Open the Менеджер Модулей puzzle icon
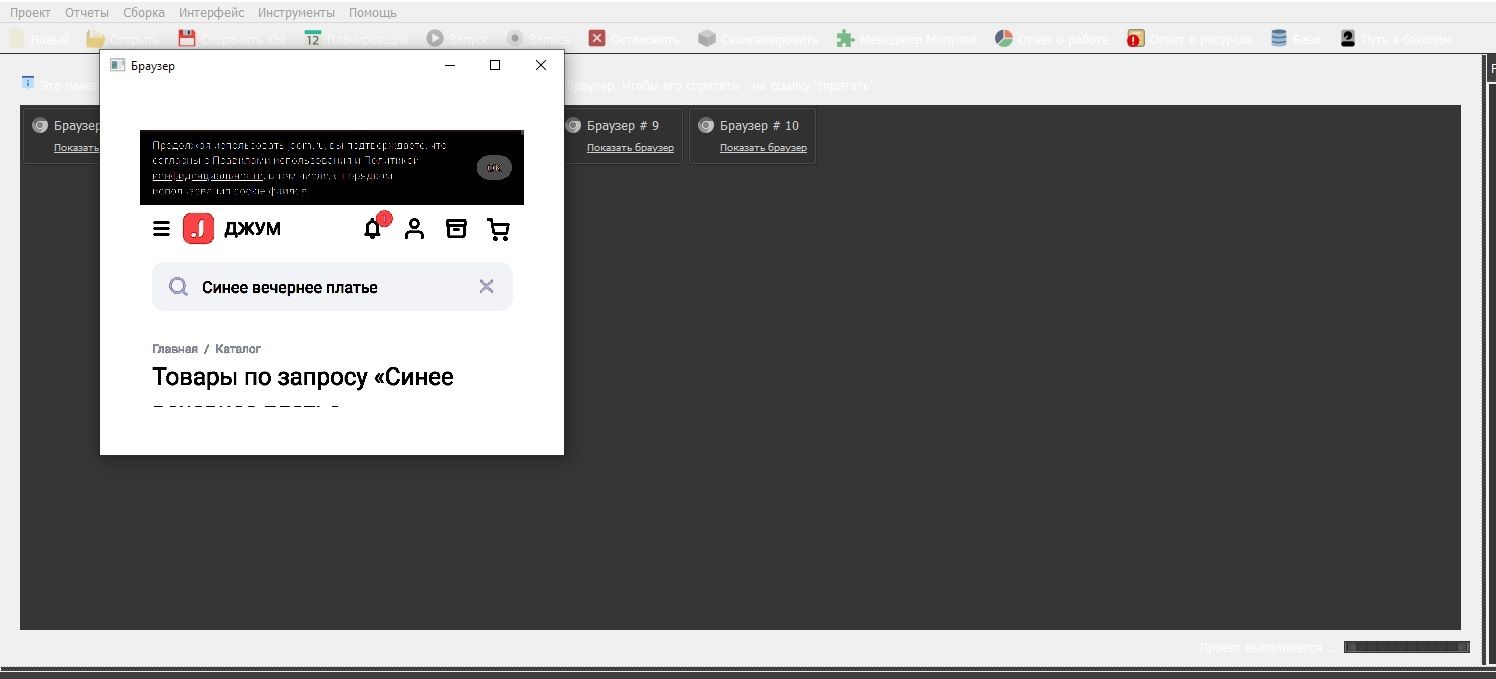 click(x=846, y=37)
